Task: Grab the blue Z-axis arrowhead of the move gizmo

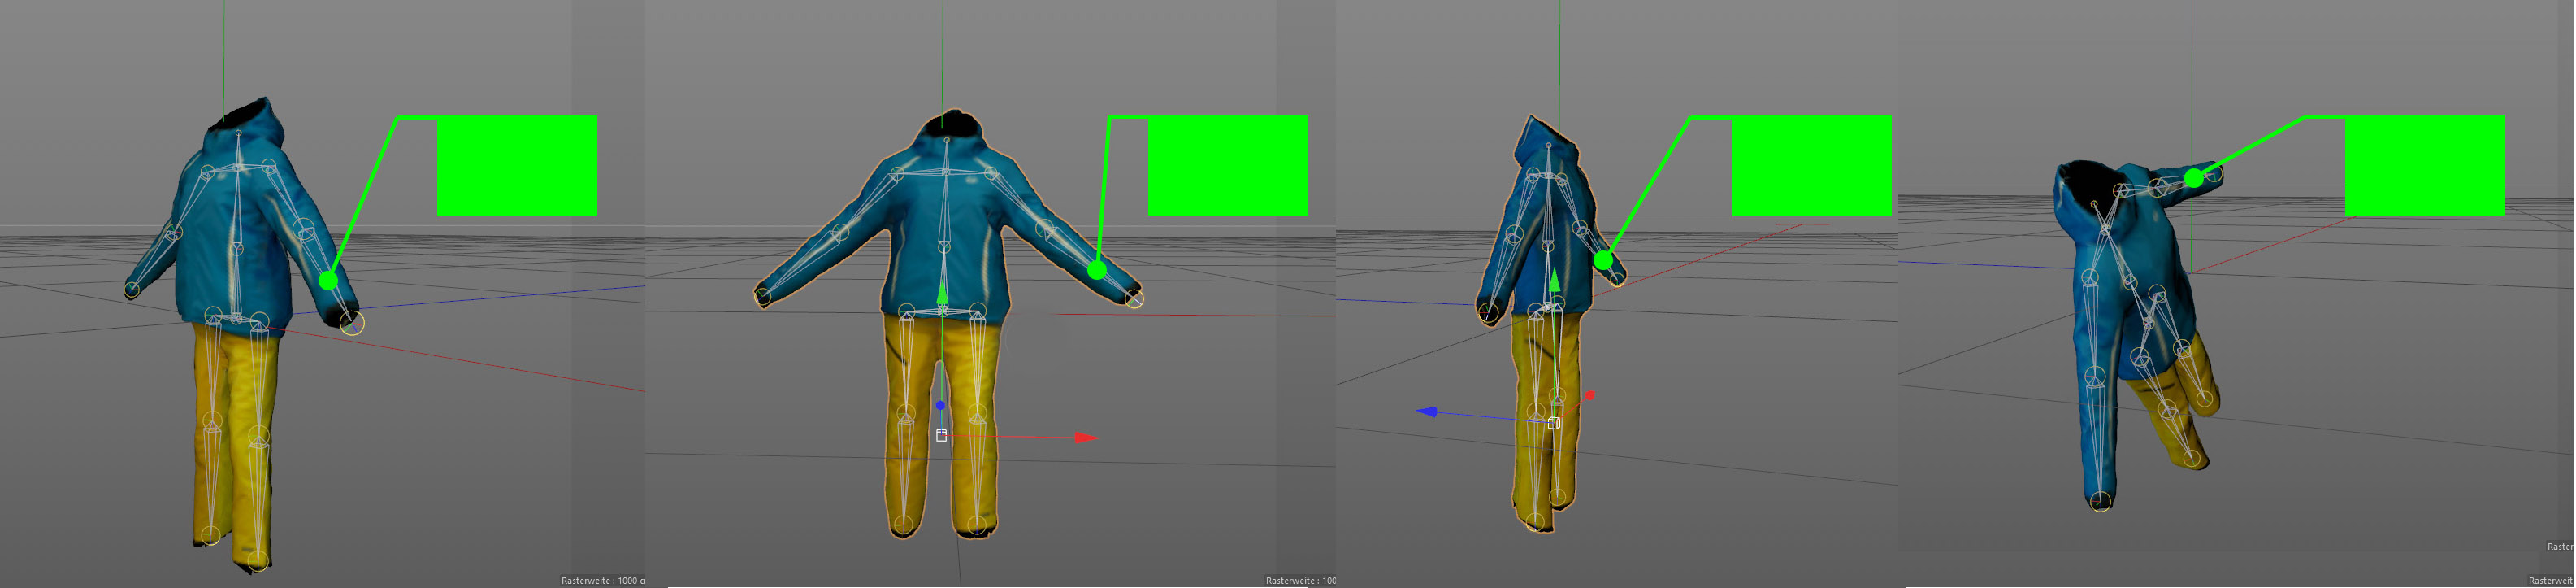Action: 1427,411
